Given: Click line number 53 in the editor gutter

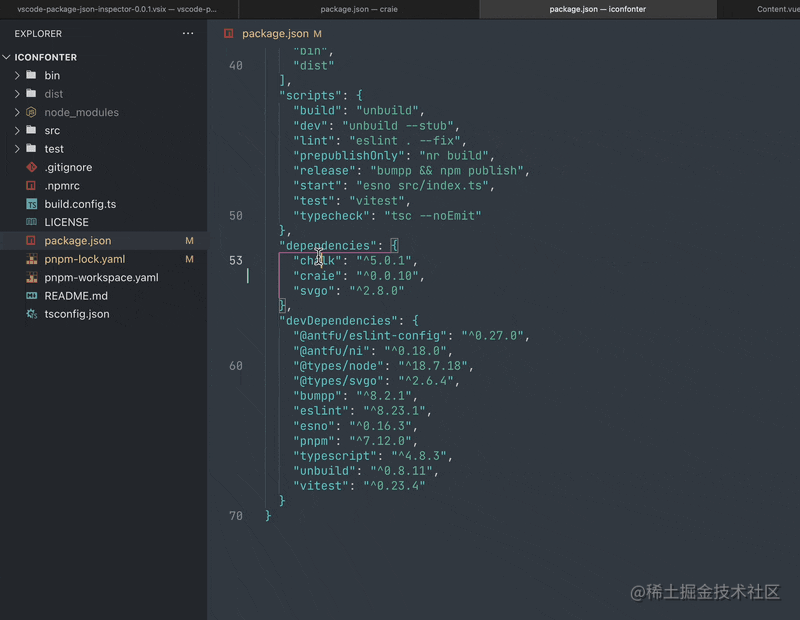Looking at the screenshot, I should [234, 258].
